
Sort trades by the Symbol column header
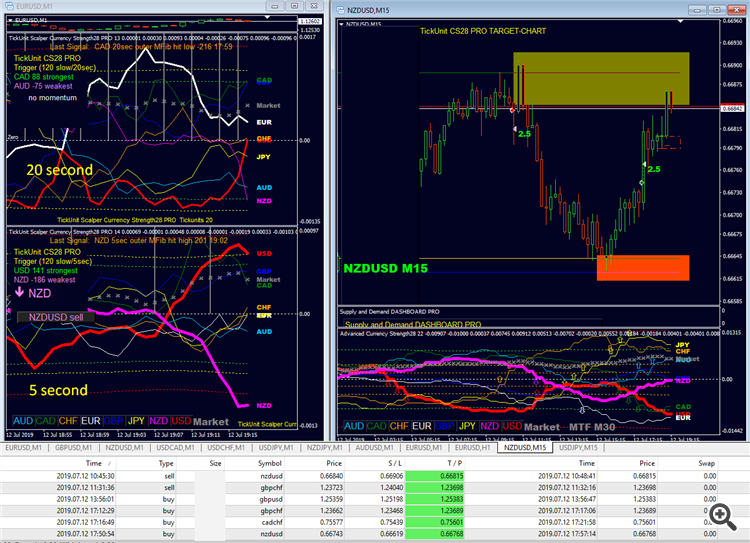(269, 463)
